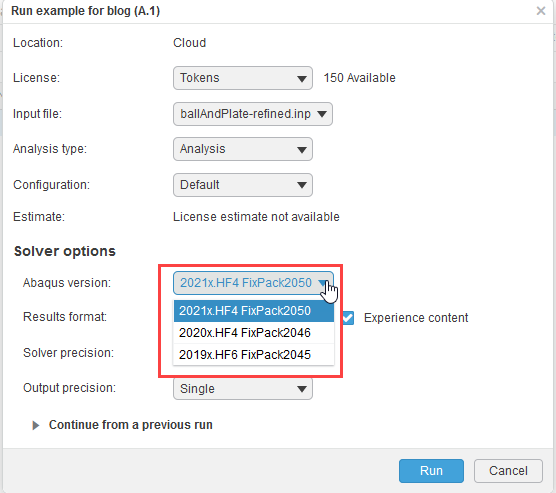Select 2021x.HF4 FixPack2050 from the list
The height and width of the screenshot is (493, 556).
[254, 311]
